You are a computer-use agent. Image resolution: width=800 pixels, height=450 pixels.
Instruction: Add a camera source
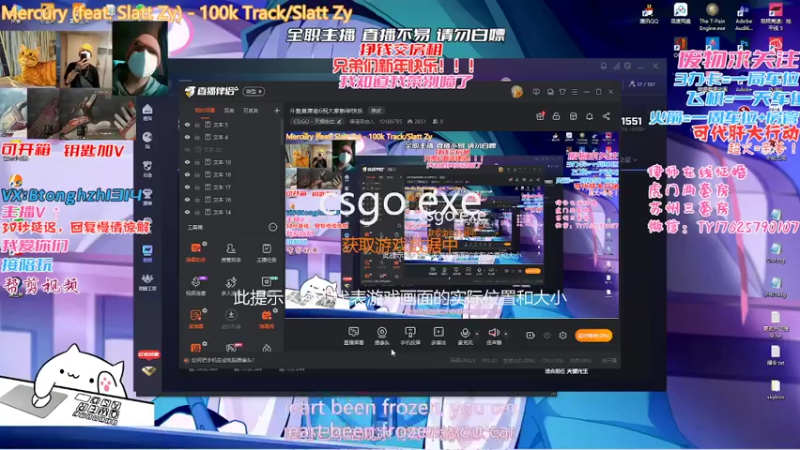click(x=382, y=335)
